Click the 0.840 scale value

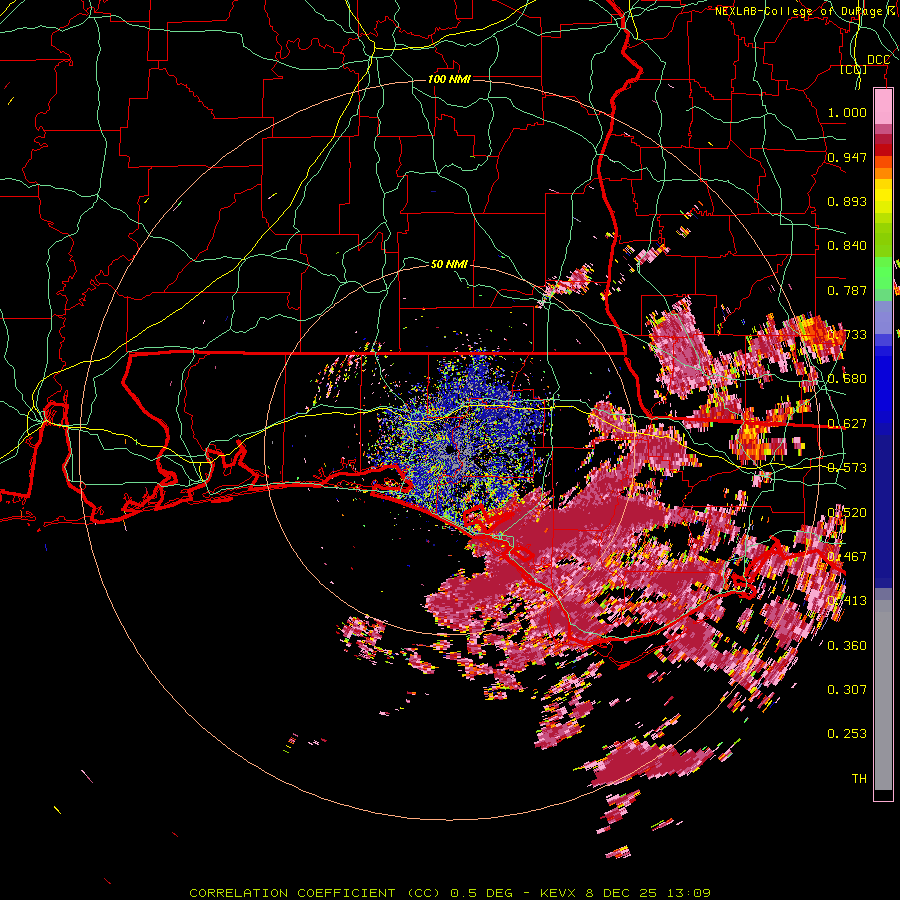[847, 246]
